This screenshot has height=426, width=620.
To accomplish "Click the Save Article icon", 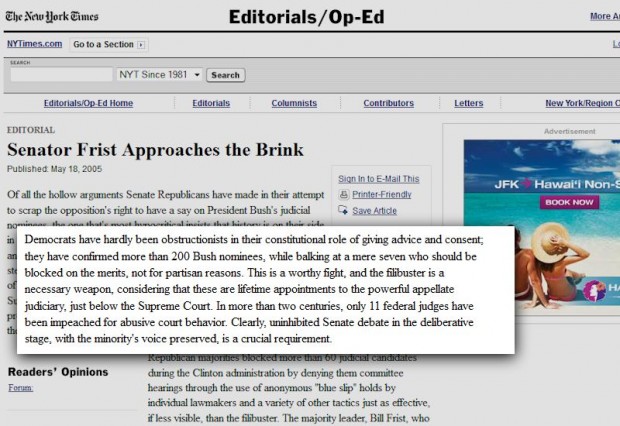I will [343, 211].
